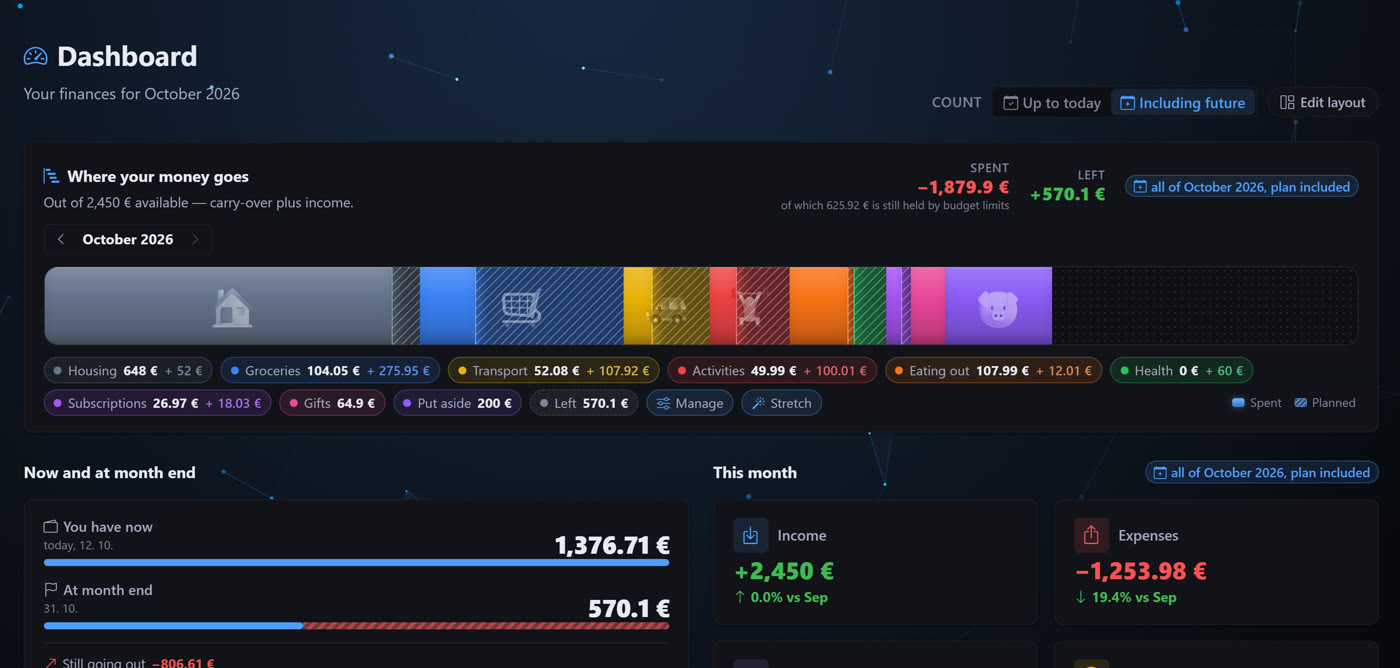Select the Put aside category chip
Image resolution: width=1400 pixels, height=668 pixels.
coord(457,403)
